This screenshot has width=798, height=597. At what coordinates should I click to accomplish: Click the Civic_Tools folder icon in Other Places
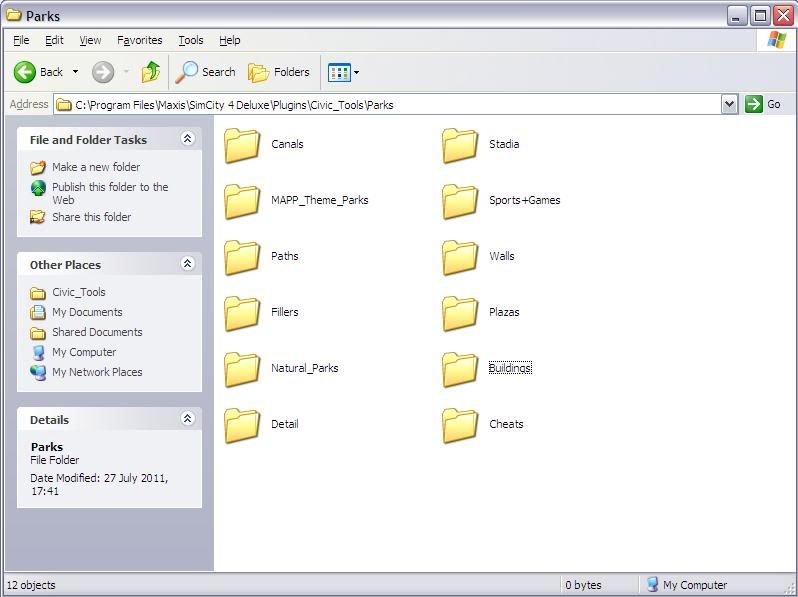pyautogui.click(x=38, y=293)
